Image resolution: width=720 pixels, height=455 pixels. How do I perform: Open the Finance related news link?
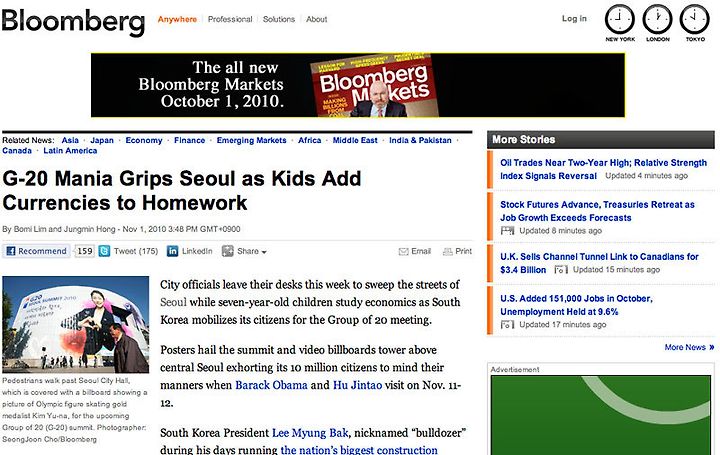tap(190, 140)
